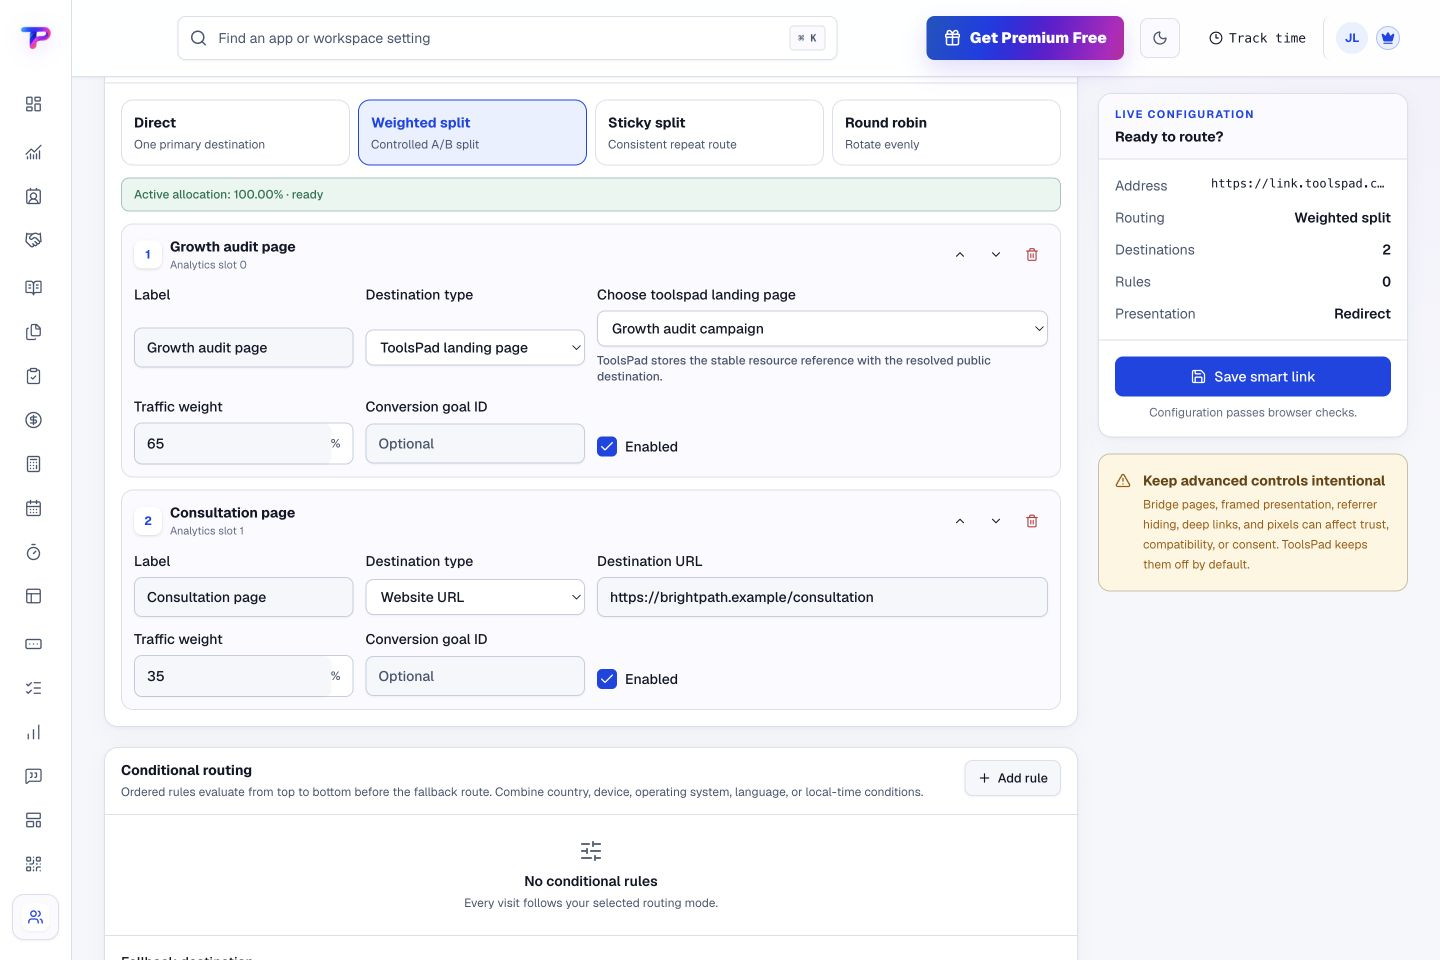The height and width of the screenshot is (960, 1440).
Task: Click Track time button
Action: click(1257, 38)
